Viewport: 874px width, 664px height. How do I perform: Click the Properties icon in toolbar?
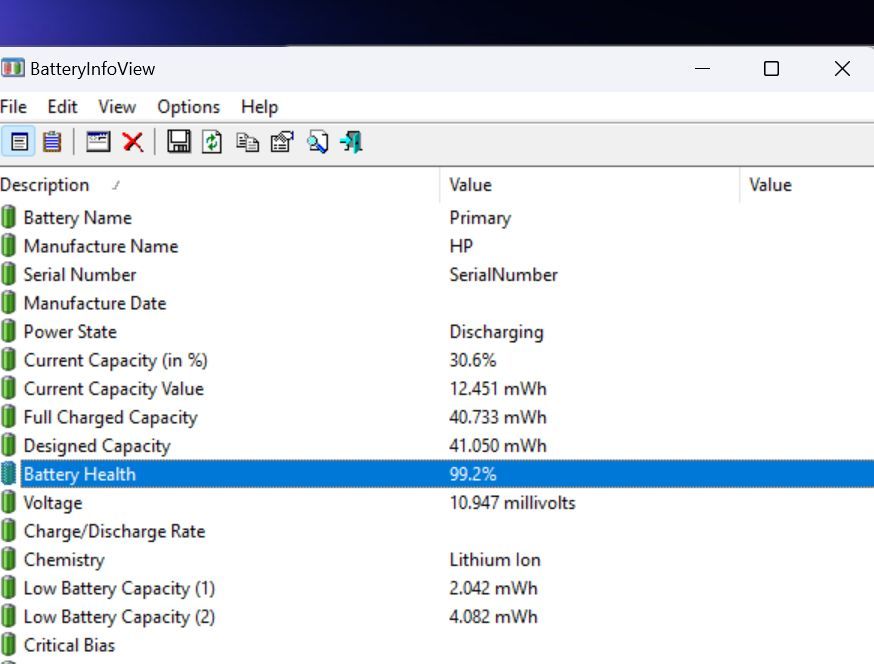tap(282, 142)
